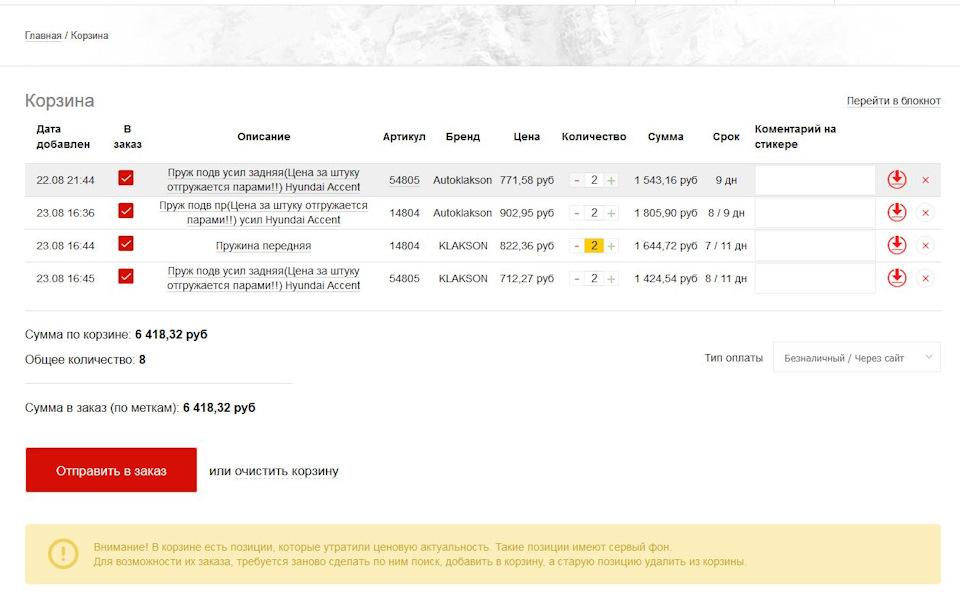Delete Пружина передняя row using X icon
Screen dimensions: 960x595
coord(925,245)
